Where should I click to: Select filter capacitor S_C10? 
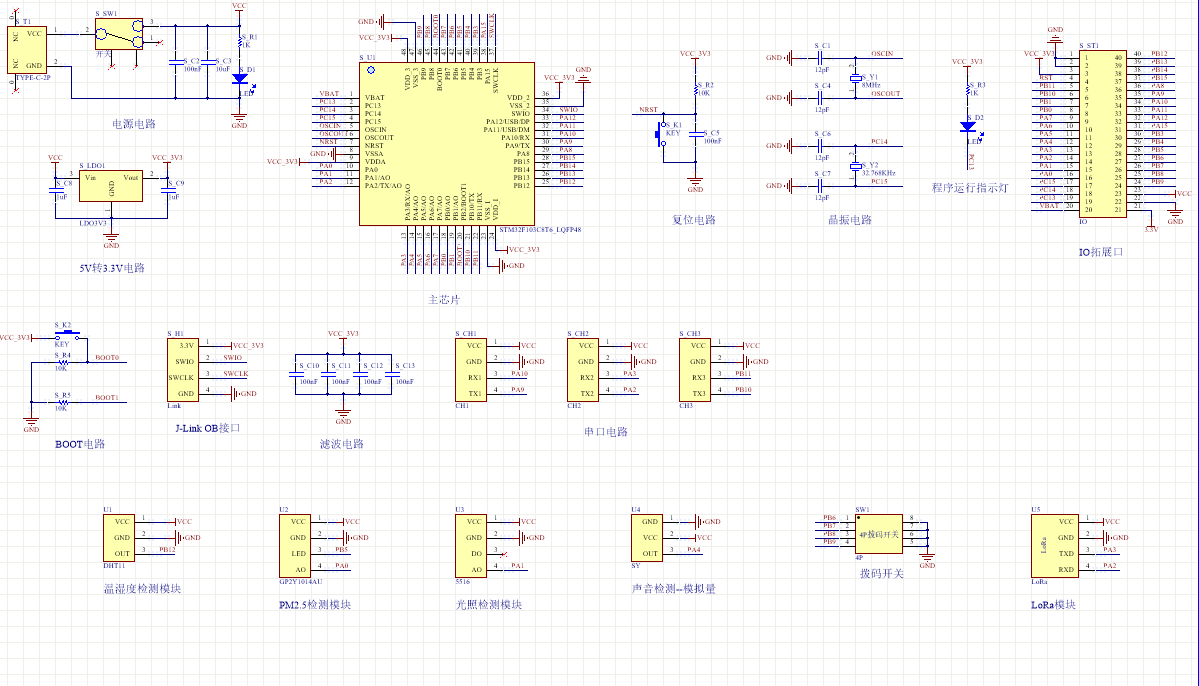[295, 374]
